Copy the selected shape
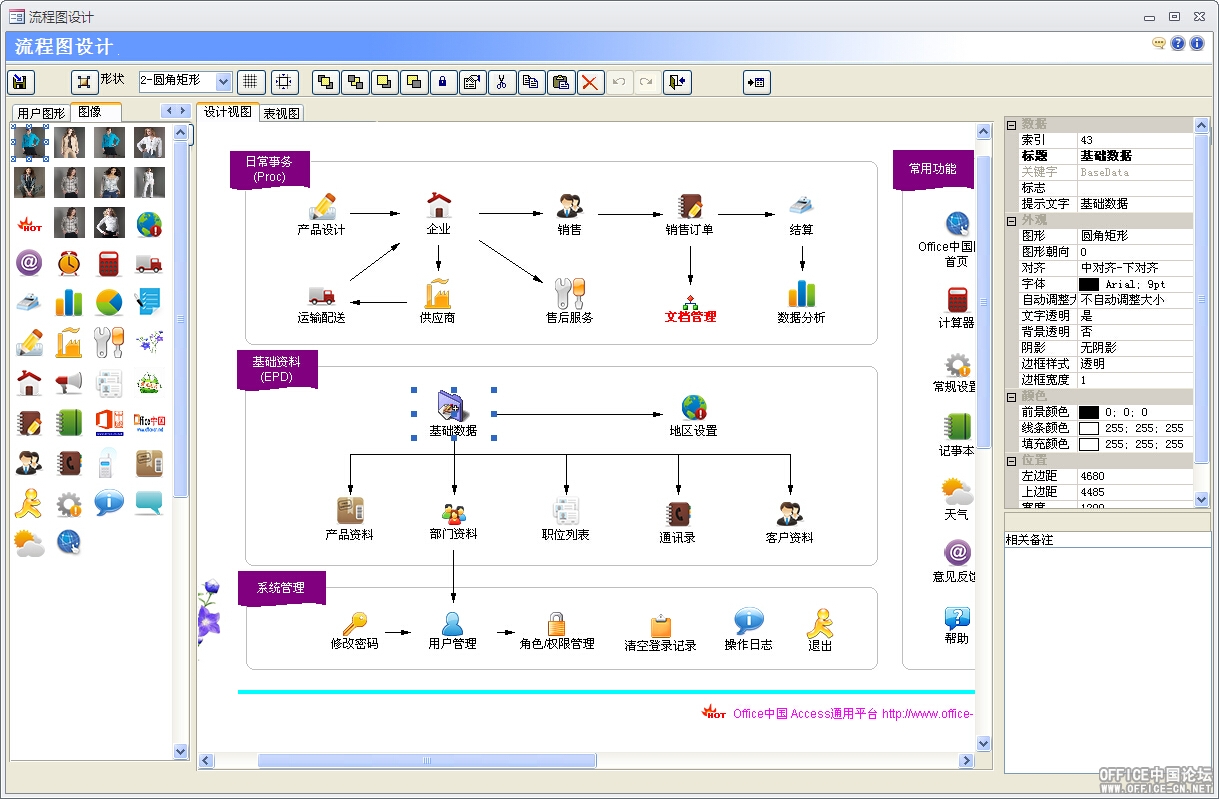1219x799 pixels. pyautogui.click(x=532, y=82)
